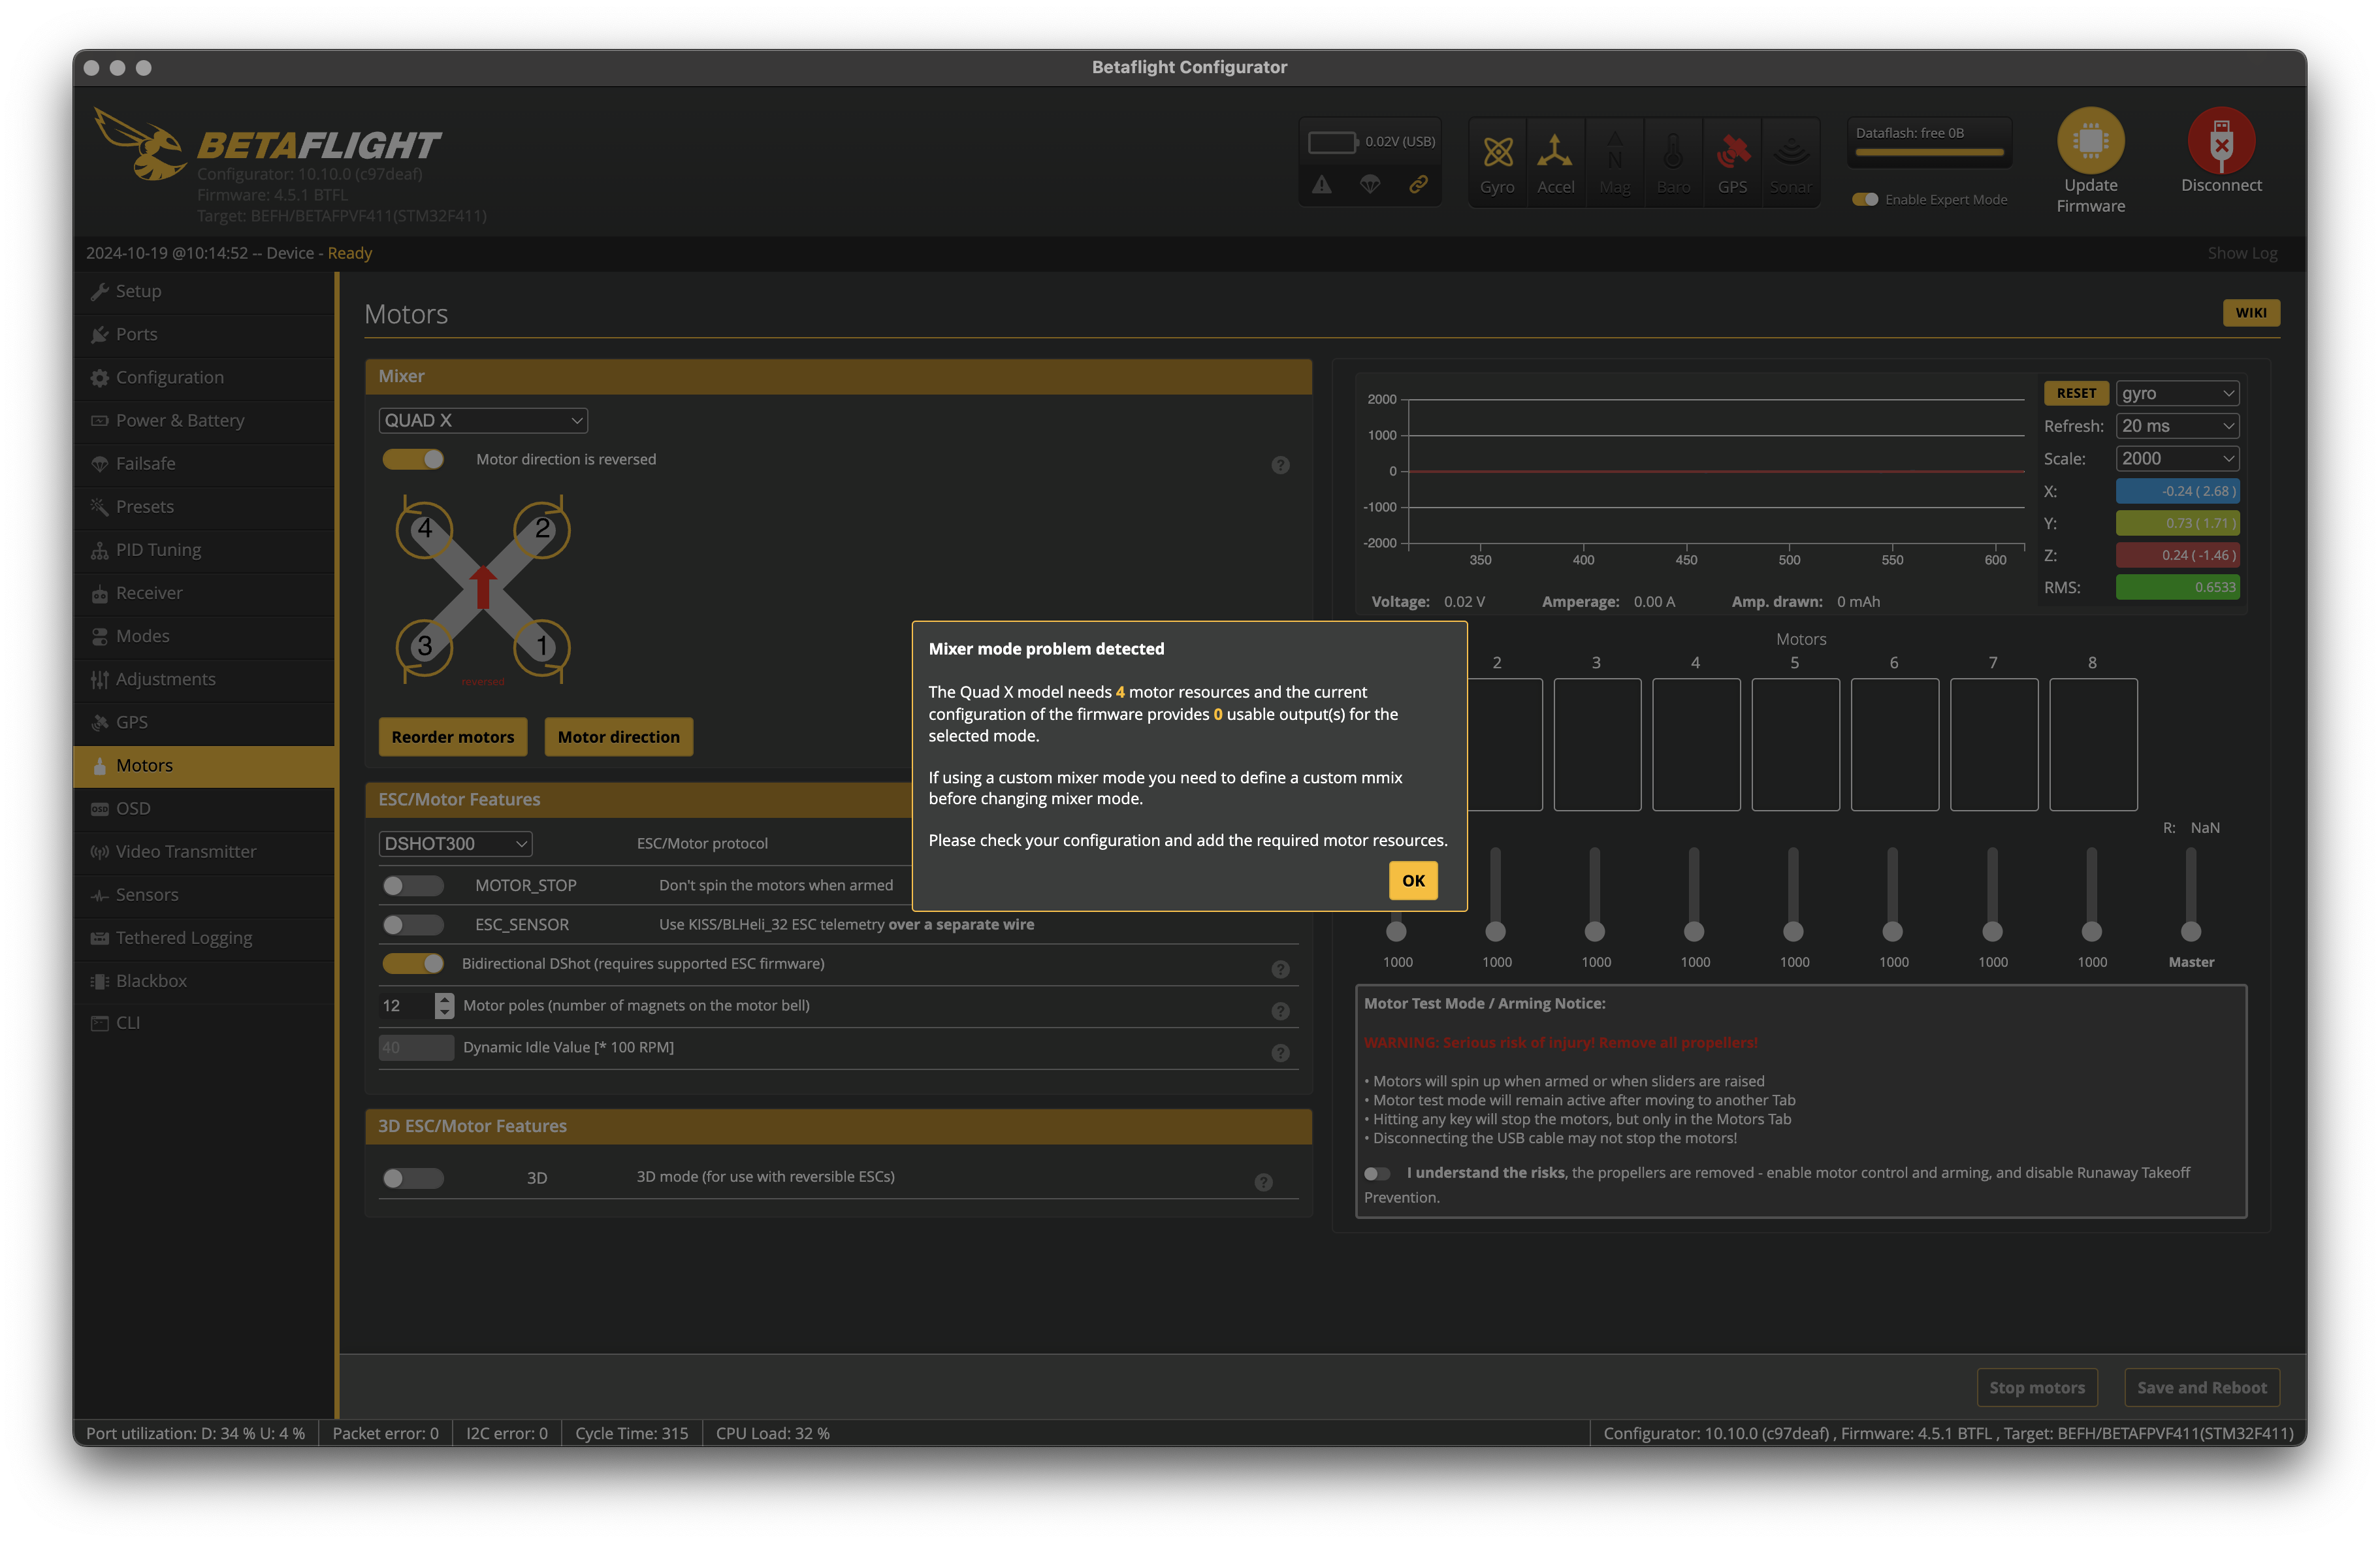The image size is (2380, 1543).
Task: Click the Master motor slider
Action: tap(2191, 895)
